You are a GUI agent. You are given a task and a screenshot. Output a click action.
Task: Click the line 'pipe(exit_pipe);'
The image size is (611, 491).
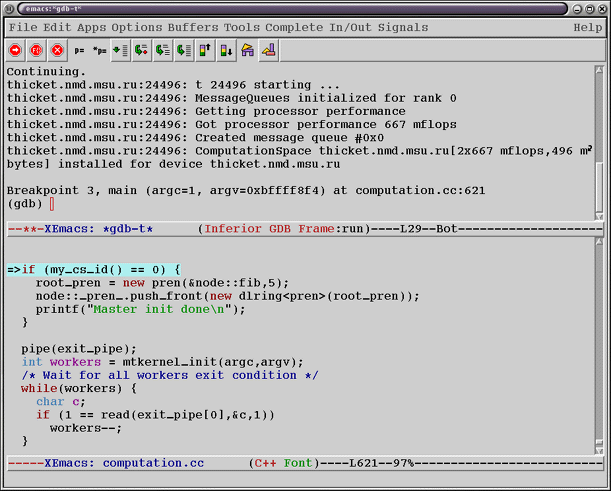coord(79,349)
